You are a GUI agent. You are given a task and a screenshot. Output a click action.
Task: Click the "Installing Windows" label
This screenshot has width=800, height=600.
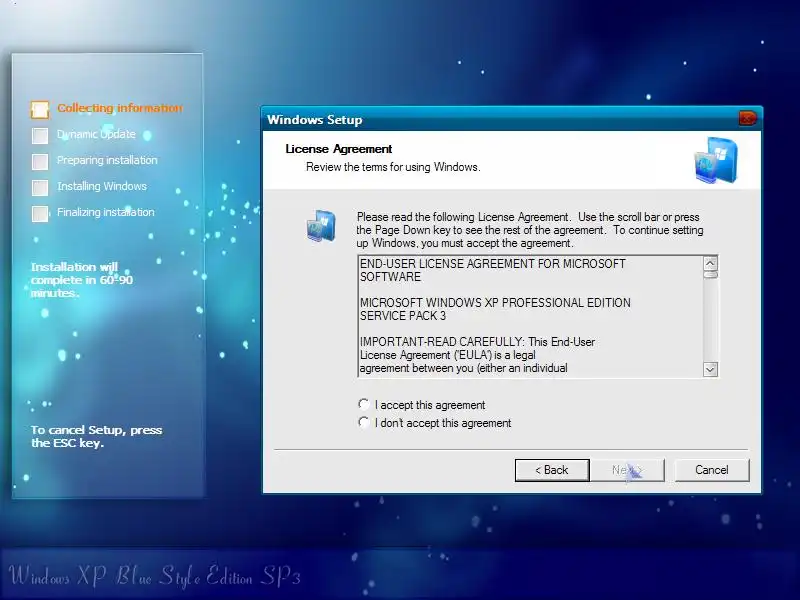[x=102, y=186]
